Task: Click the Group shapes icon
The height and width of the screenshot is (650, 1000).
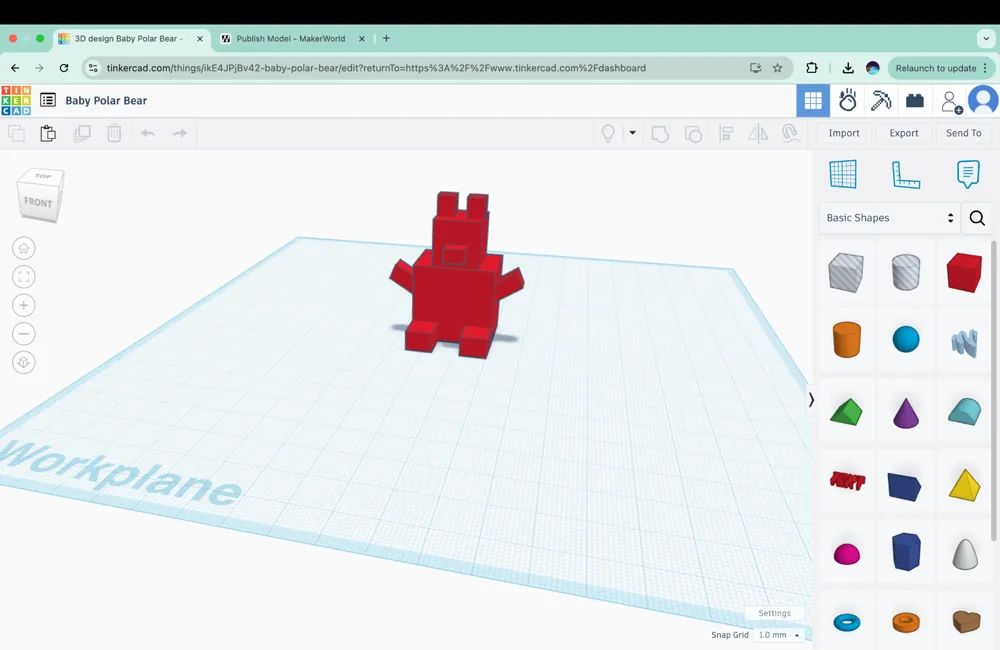Action: 660,134
